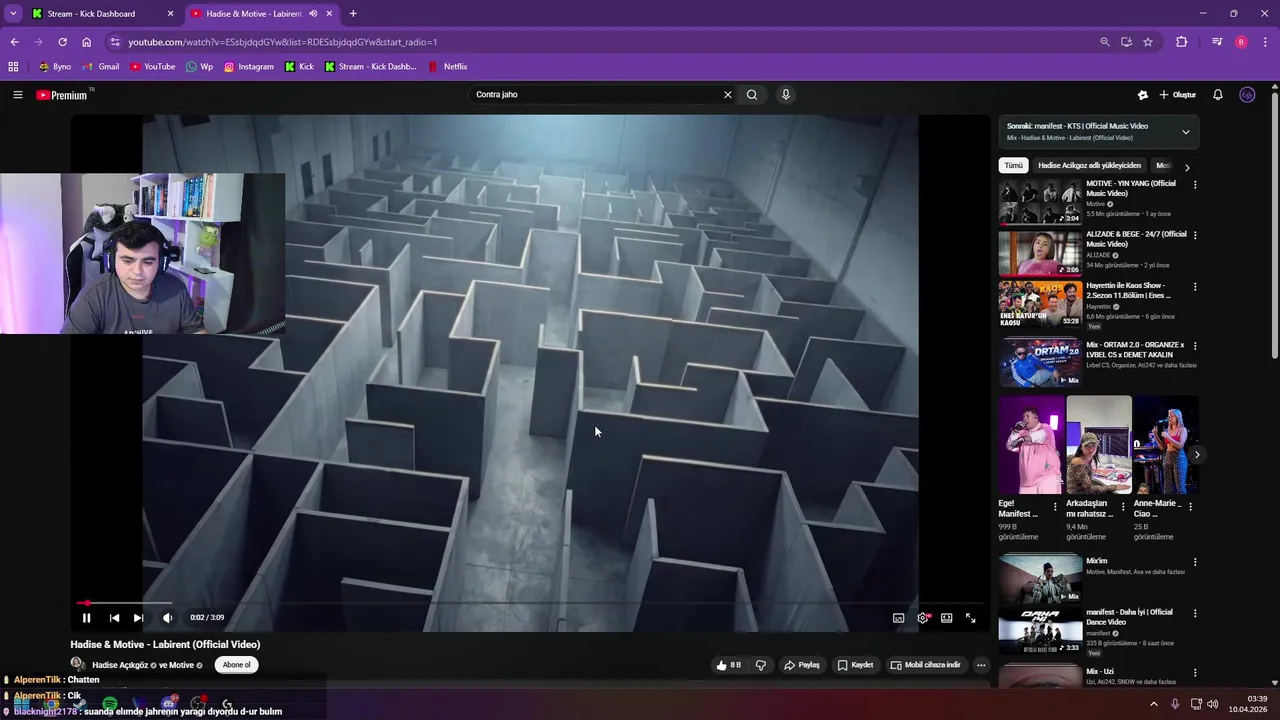Seek along the video progress bar
The height and width of the screenshot is (720, 1280).
tap(530, 603)
